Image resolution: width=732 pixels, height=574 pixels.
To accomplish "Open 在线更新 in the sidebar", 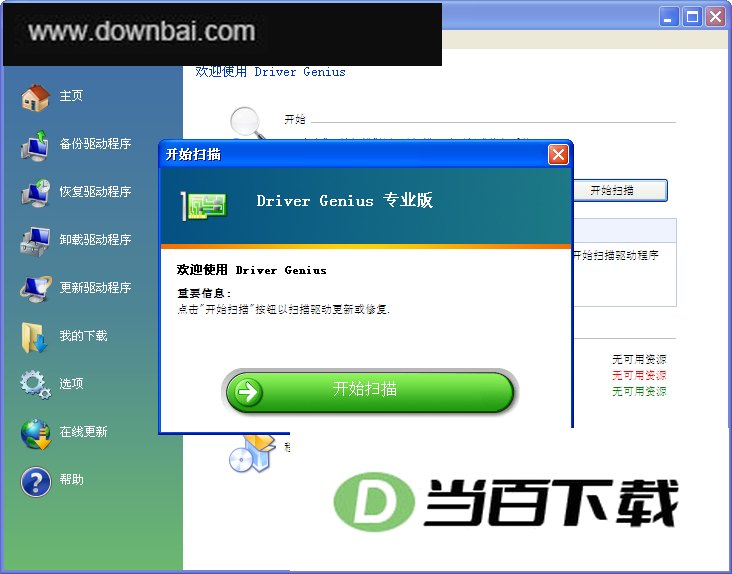I will 83,432.
